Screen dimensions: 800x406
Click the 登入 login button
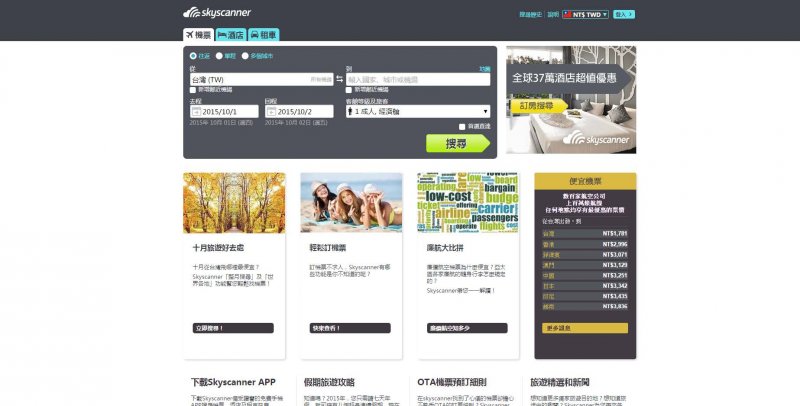623,14
